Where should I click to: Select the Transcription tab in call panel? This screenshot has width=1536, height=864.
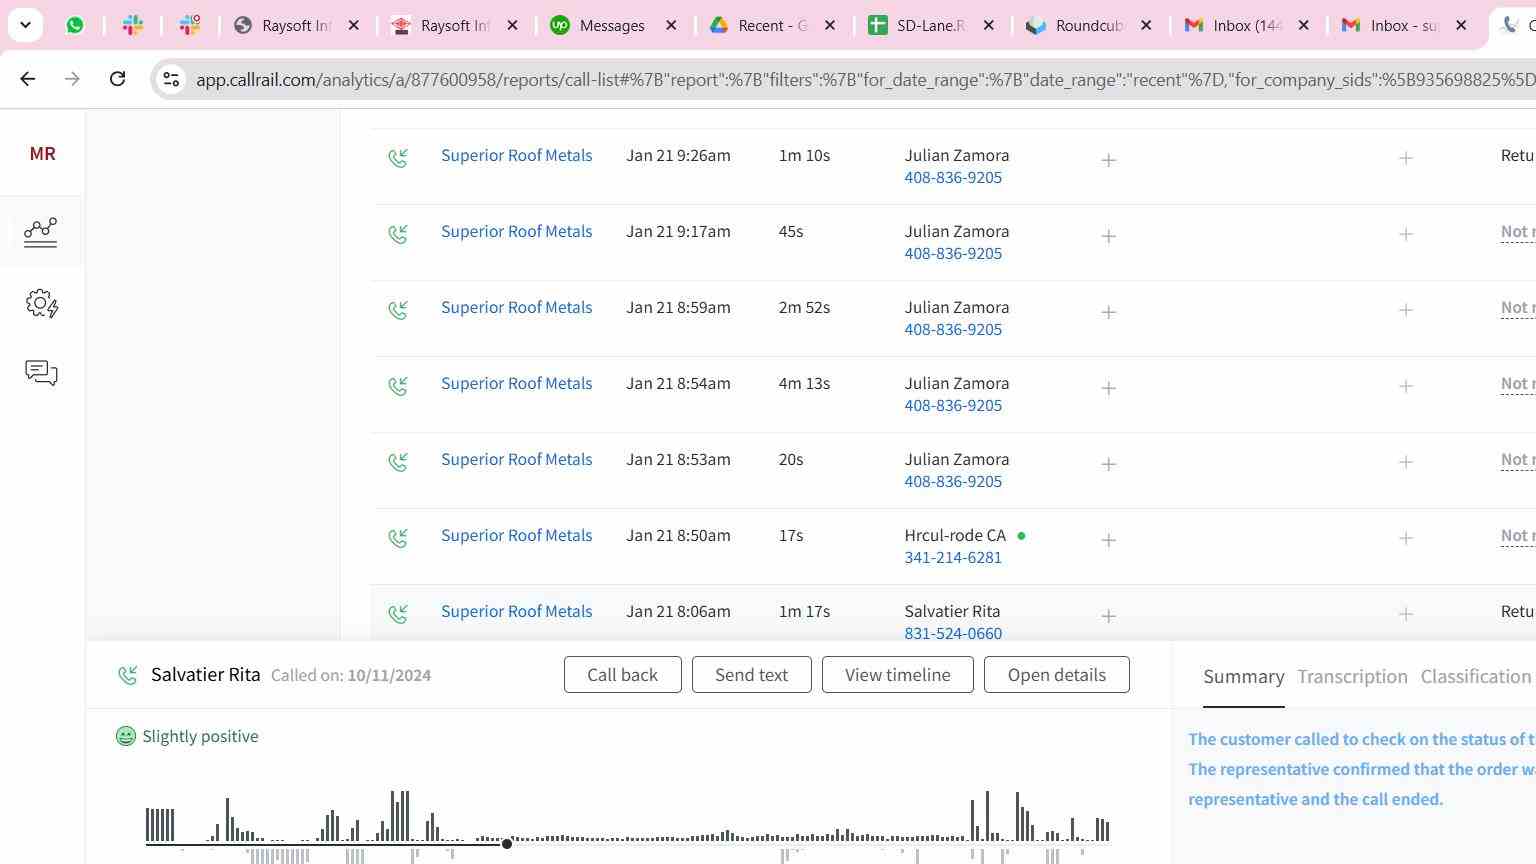(x=1352, y=677)
